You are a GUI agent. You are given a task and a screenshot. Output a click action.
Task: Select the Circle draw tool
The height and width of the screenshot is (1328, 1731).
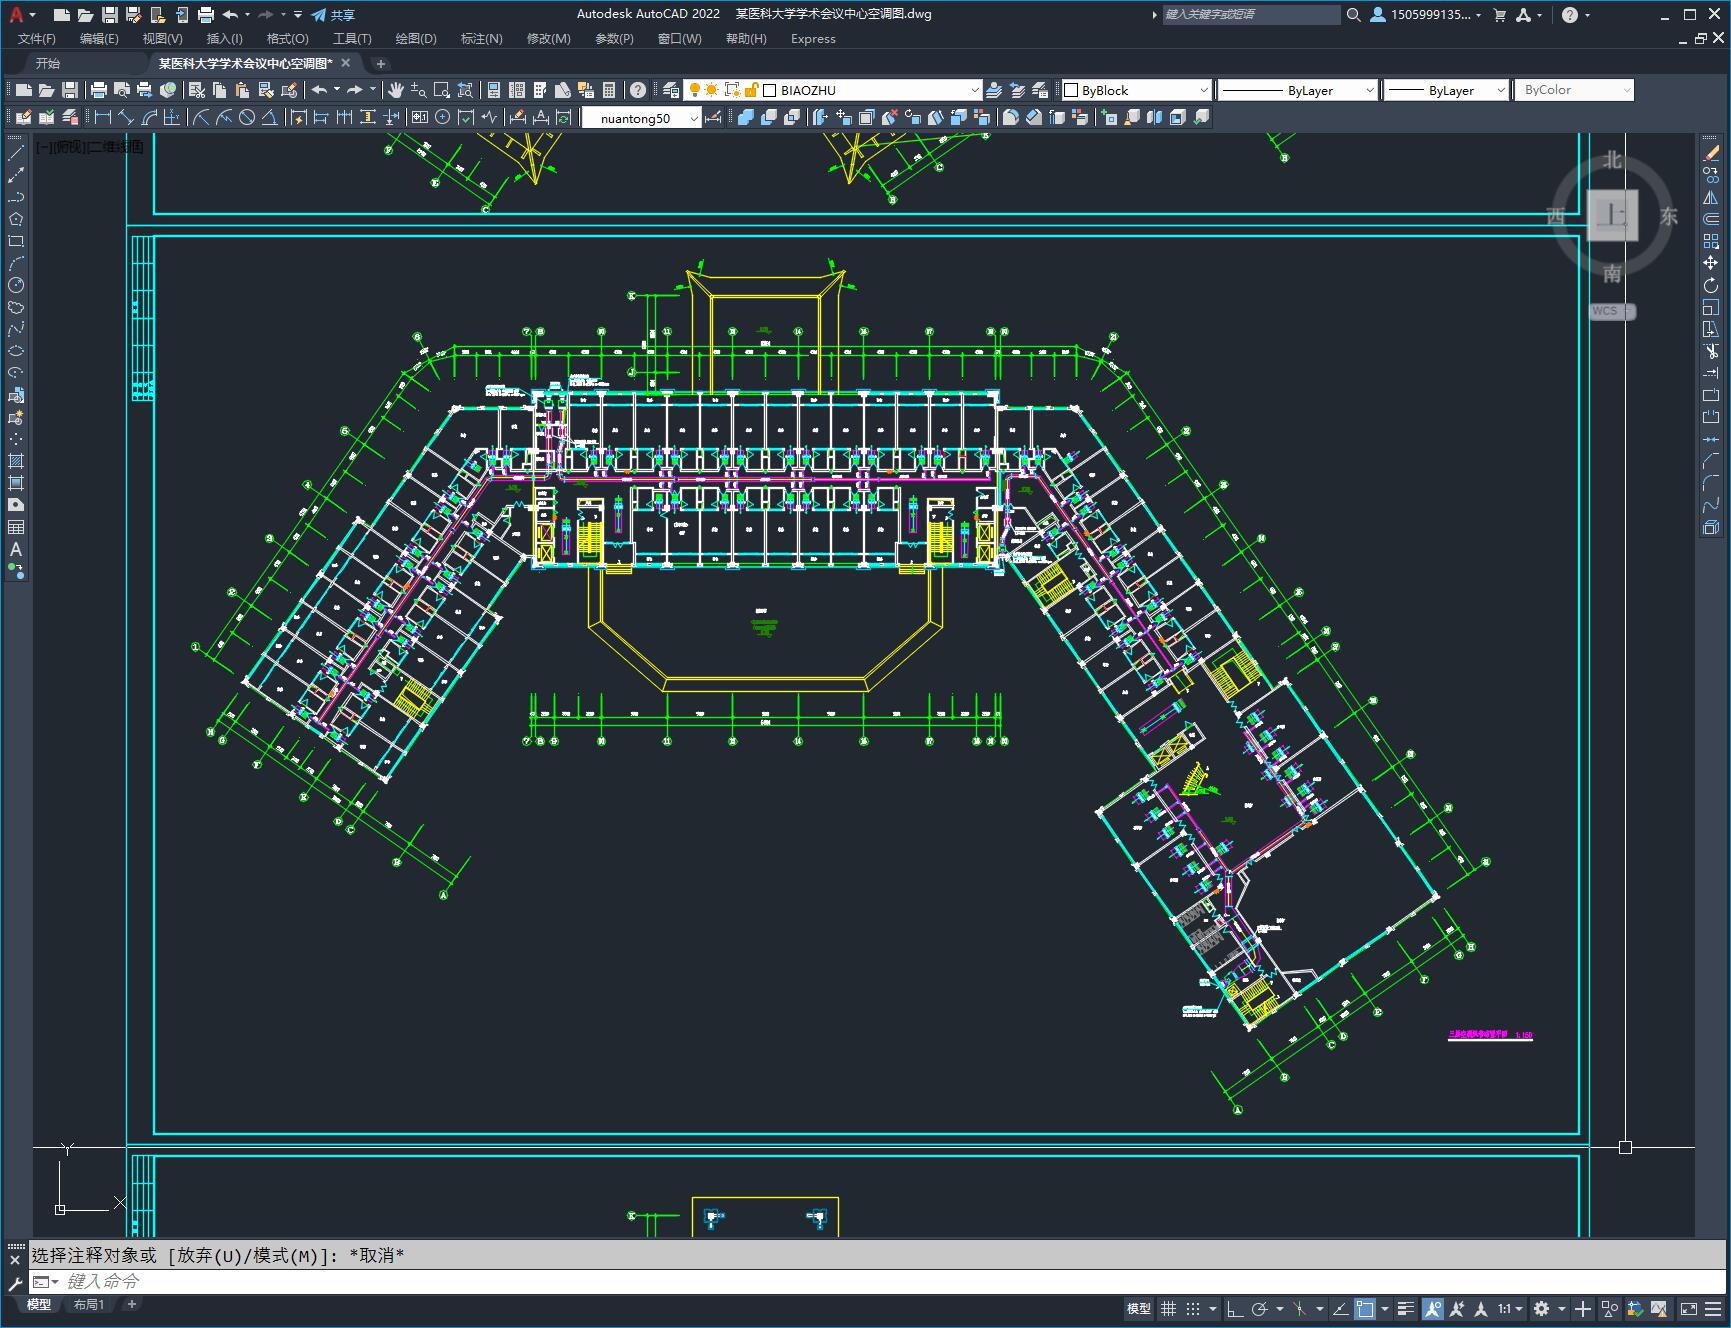[x=16, y=285]
